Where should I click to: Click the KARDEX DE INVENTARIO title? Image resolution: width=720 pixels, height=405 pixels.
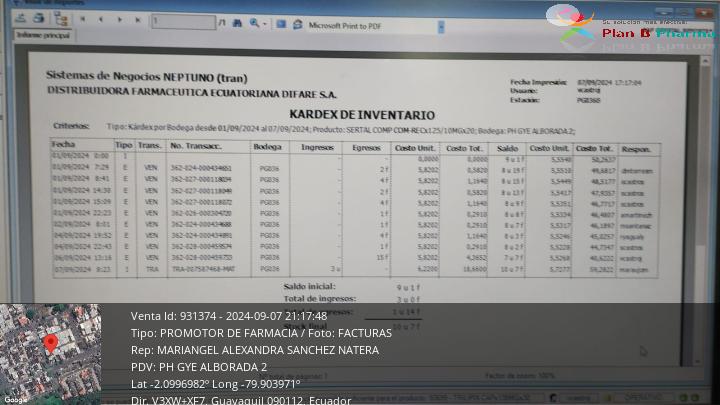click(x=362, y=115)
